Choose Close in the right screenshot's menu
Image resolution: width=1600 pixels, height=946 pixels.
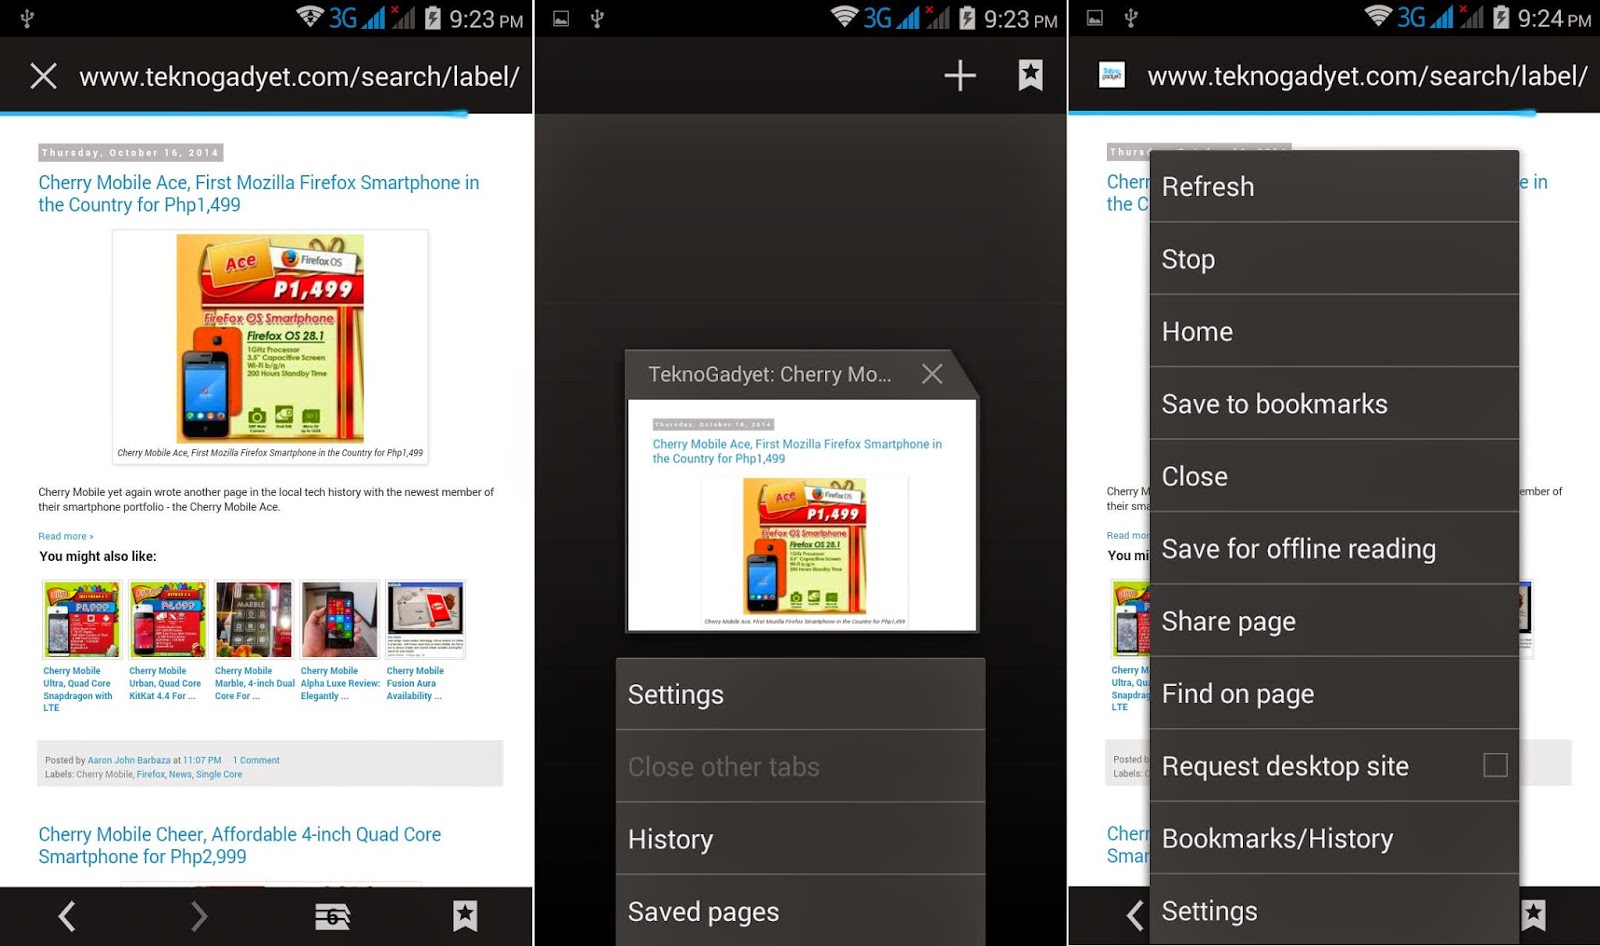click(x=1334, y=477)
